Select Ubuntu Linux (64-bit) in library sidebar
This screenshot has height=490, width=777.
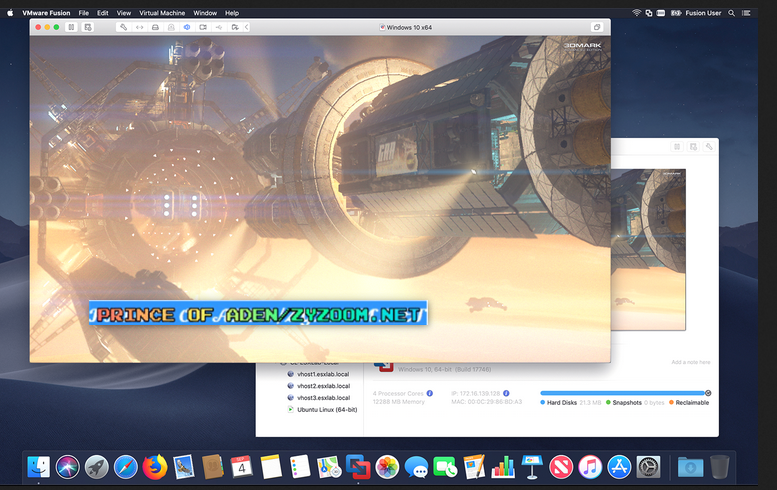(327, 410)
